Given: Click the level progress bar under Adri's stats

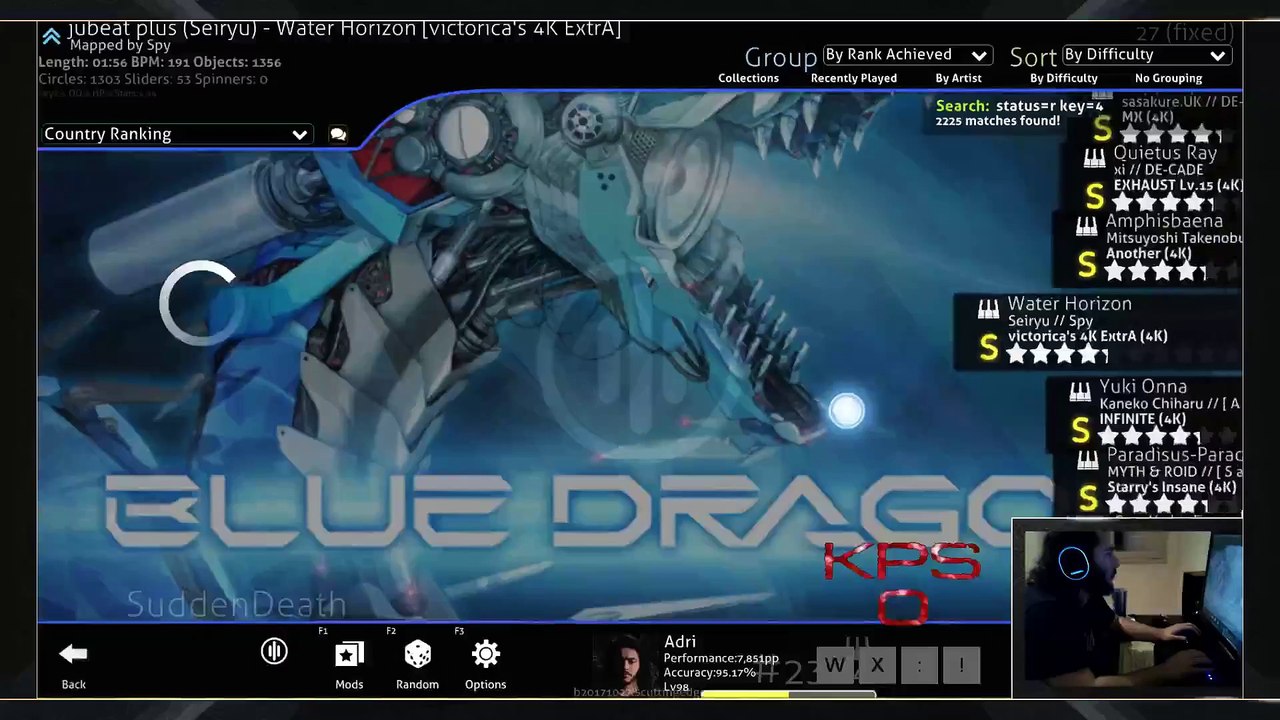Looking at the screenshot, I should [x=788, y=693].
